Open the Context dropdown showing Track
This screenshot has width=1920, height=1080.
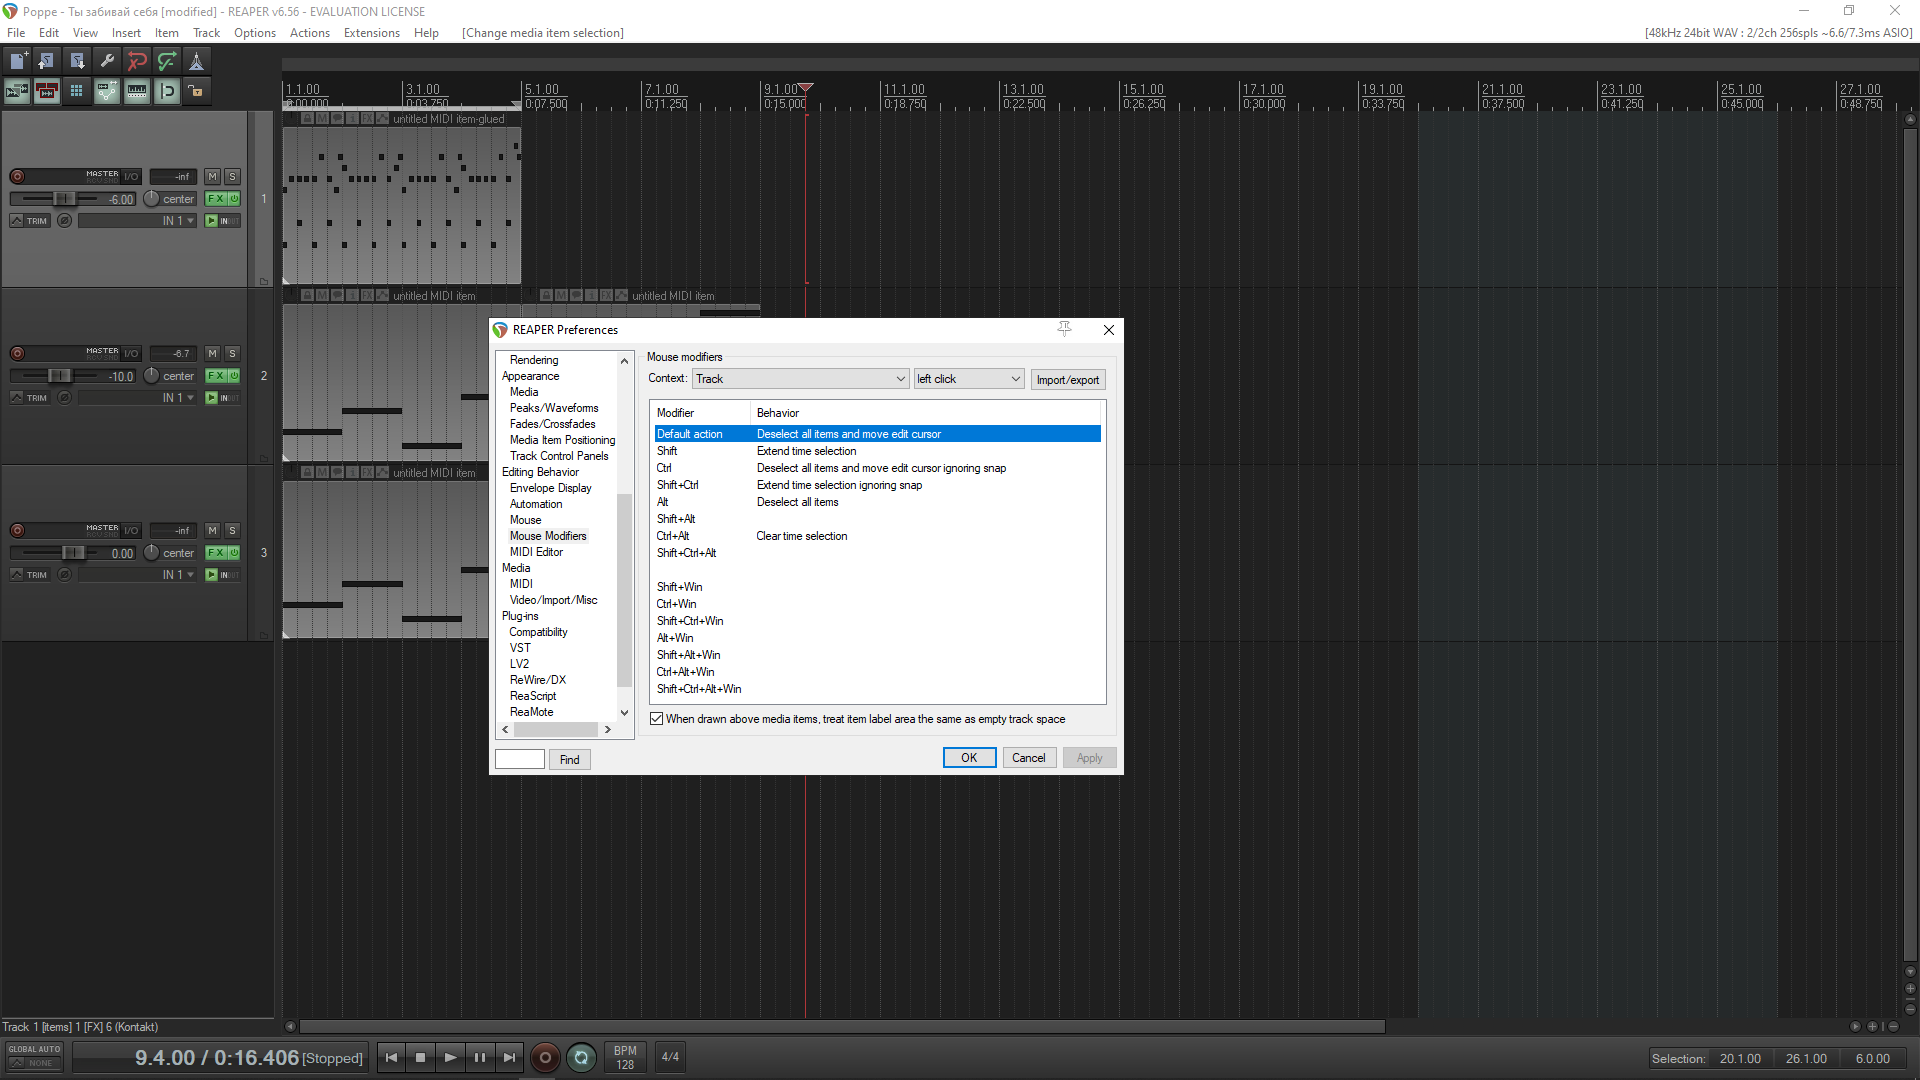point(800,379)
